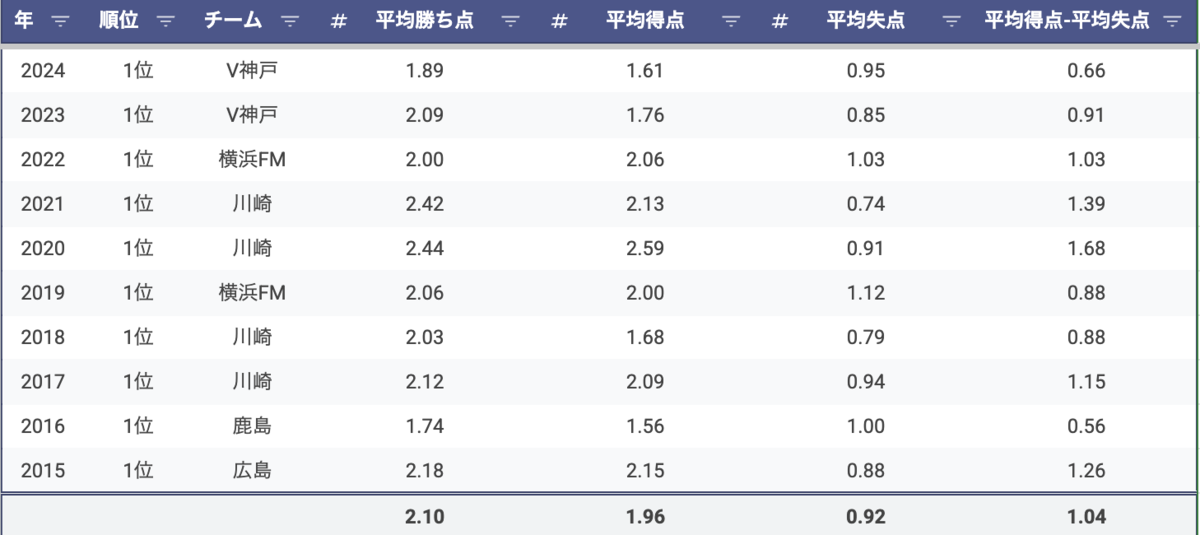Select goal difference 1.26 for 2015
The image size is (1200, 535).
pyautogui.click(x=1086, y=470)
